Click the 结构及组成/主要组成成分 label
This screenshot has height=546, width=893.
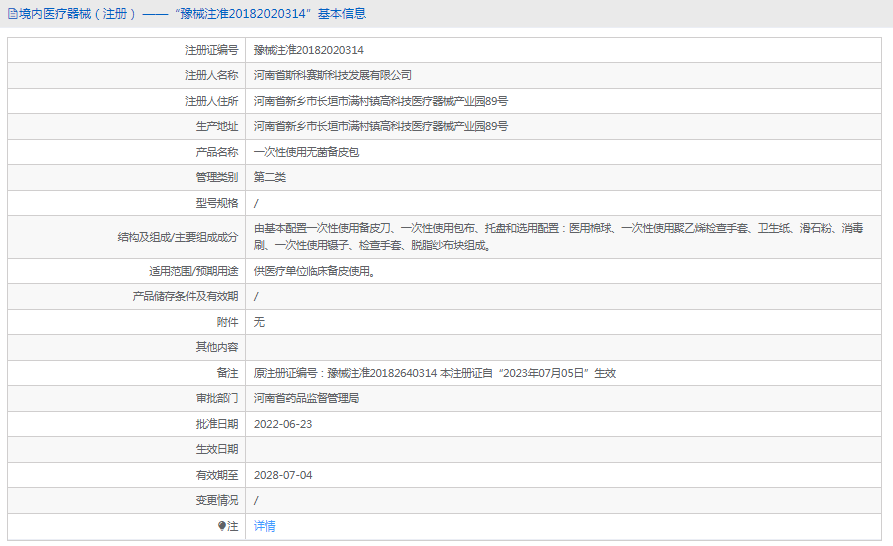click(178, 237)
